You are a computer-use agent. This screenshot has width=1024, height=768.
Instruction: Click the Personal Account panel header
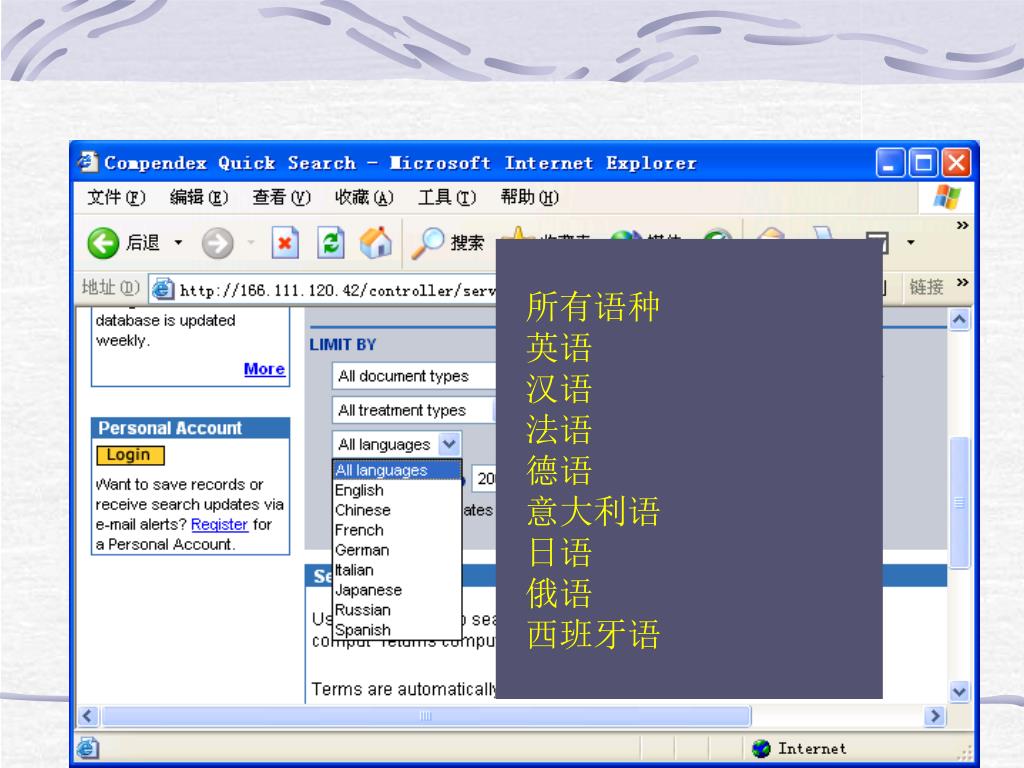click(191, 428)
